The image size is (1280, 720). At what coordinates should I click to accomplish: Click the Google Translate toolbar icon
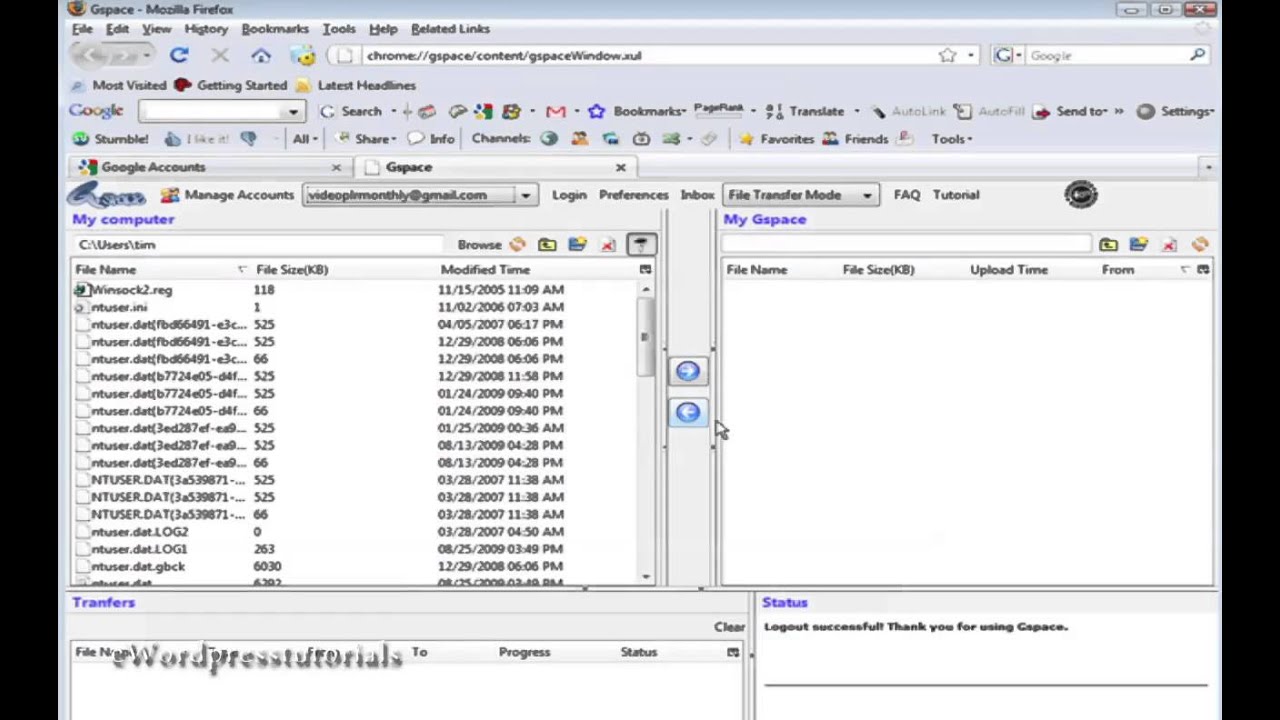774,111
